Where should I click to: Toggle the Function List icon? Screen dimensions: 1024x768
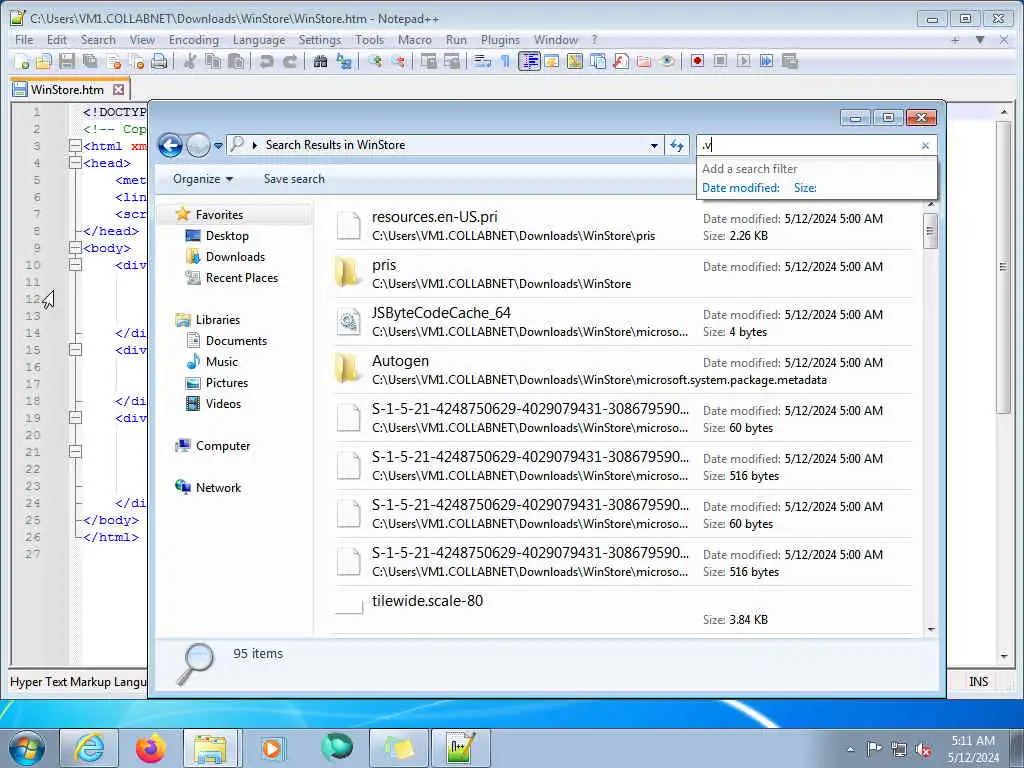(x=621, y=61)
